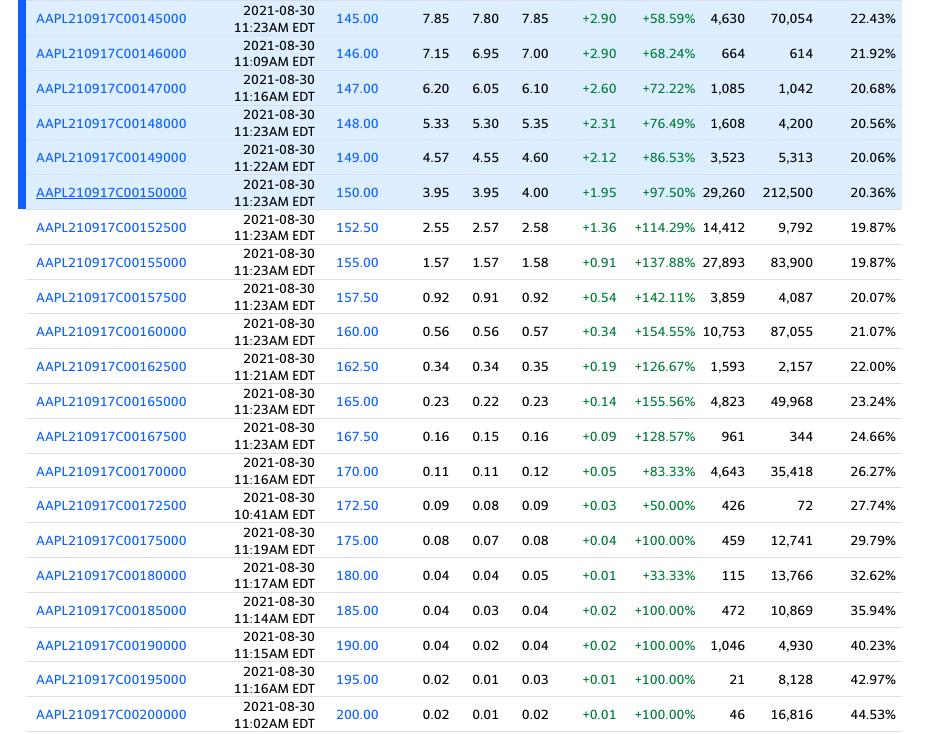Select the 87,055 open interest value

point(791,332)
